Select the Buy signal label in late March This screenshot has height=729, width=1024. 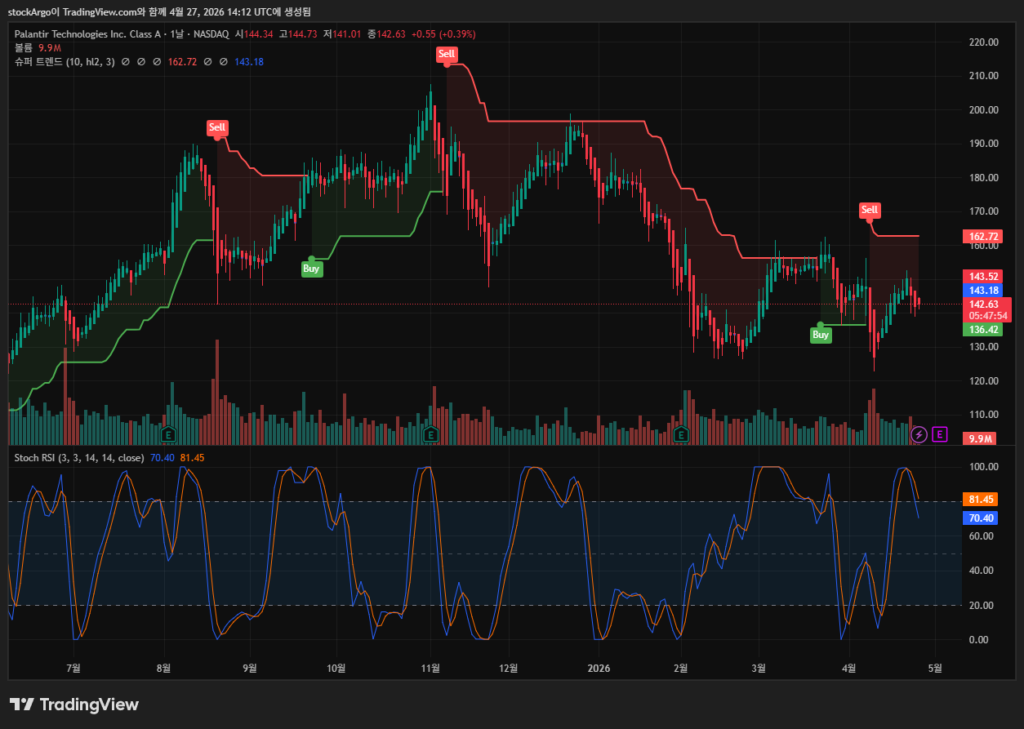point(821,335)
